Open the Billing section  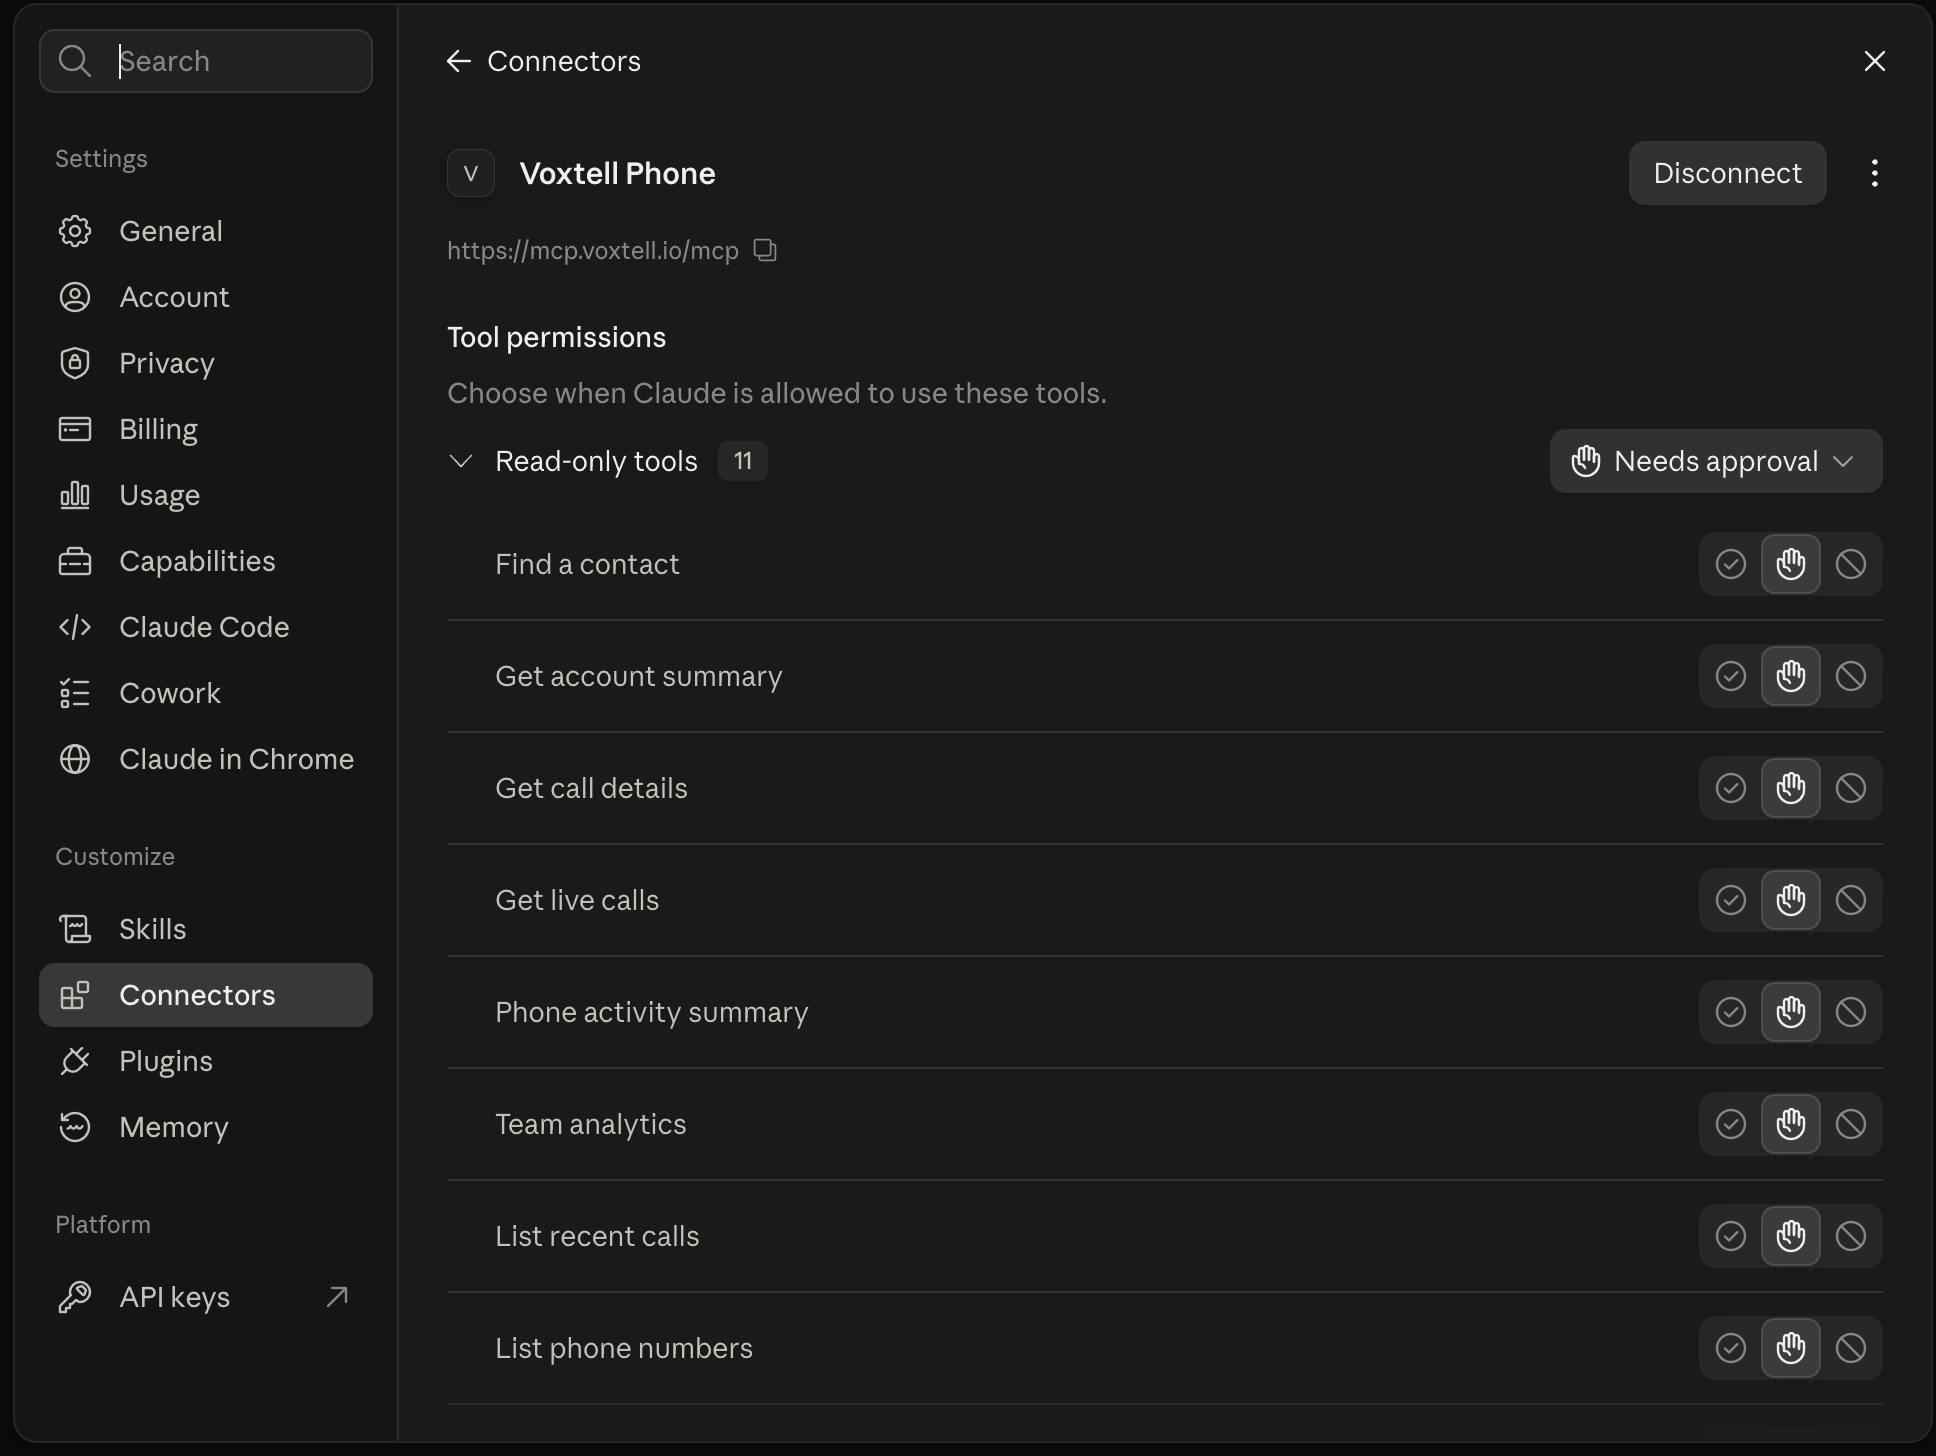pos(206,429)
